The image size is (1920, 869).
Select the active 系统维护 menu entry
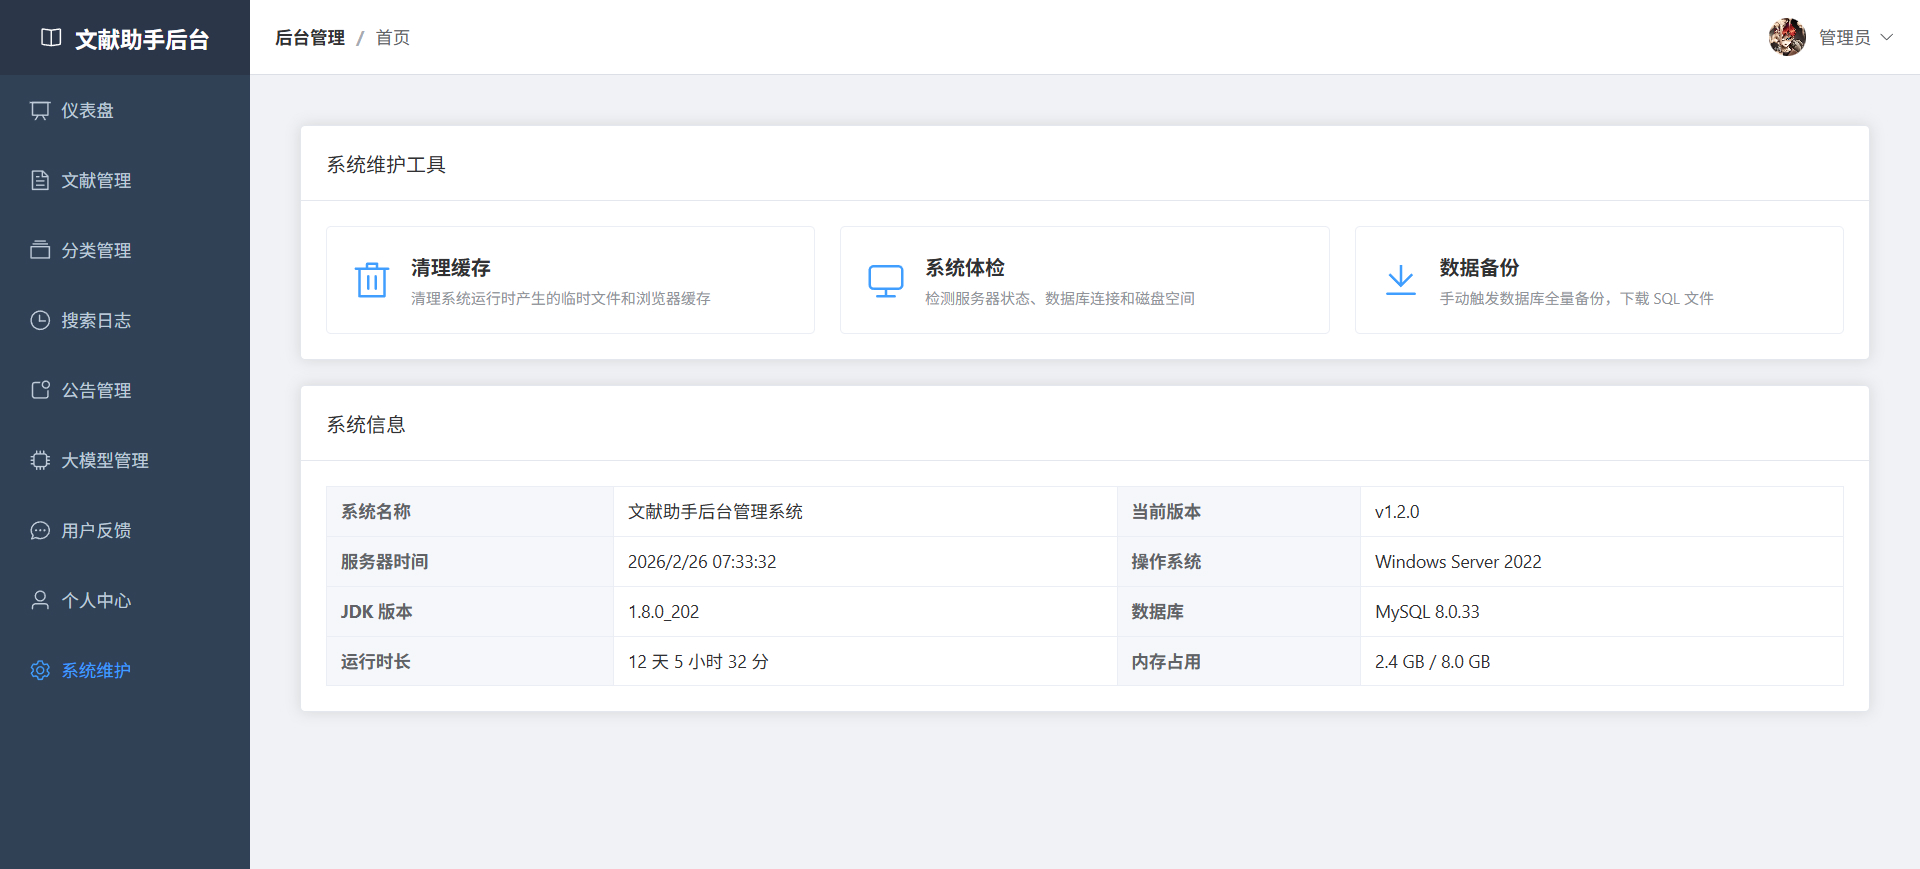[x=125, y=670]
